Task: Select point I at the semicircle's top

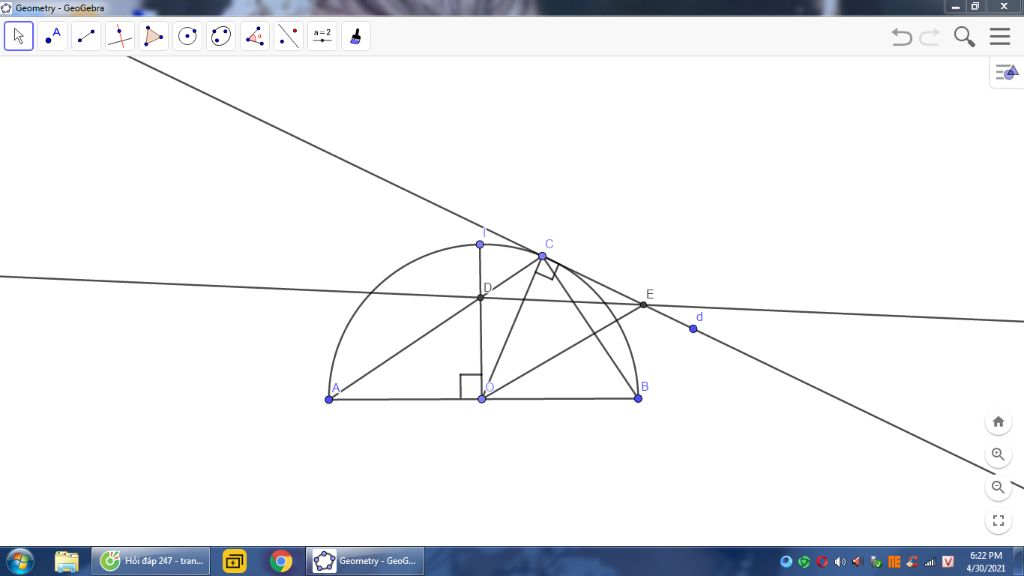Action: [x=480, y=244]
